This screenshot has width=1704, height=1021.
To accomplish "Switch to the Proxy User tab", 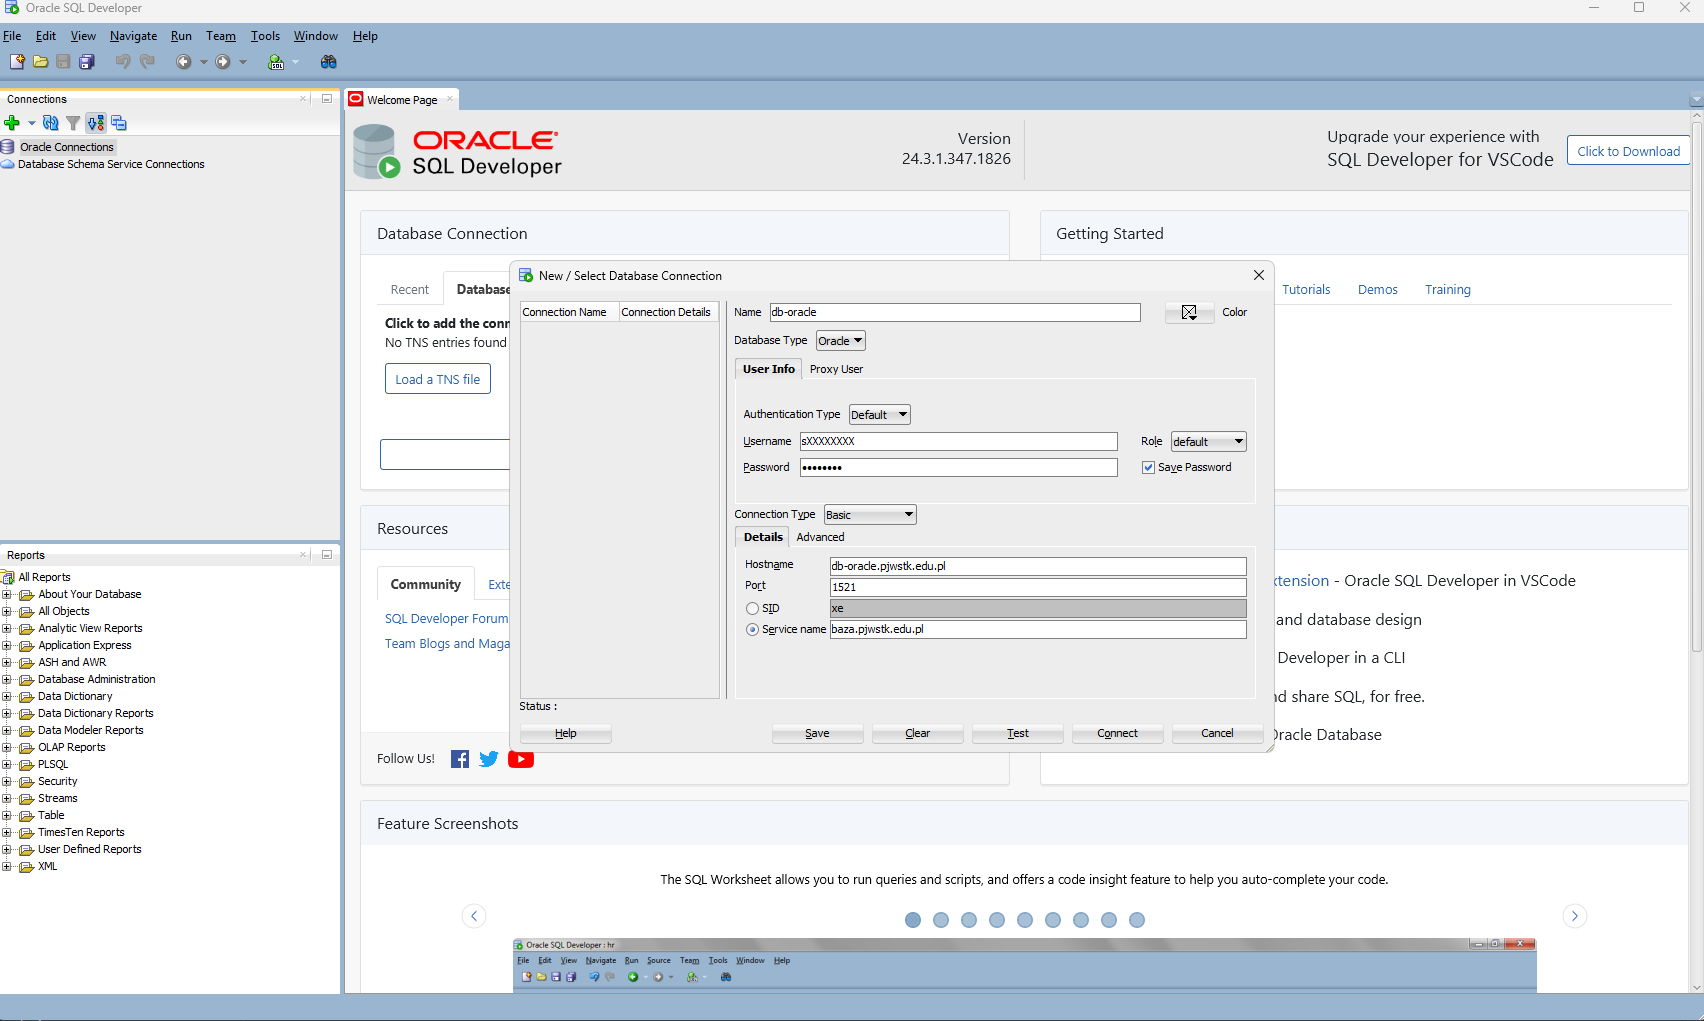I will point(836,369).
